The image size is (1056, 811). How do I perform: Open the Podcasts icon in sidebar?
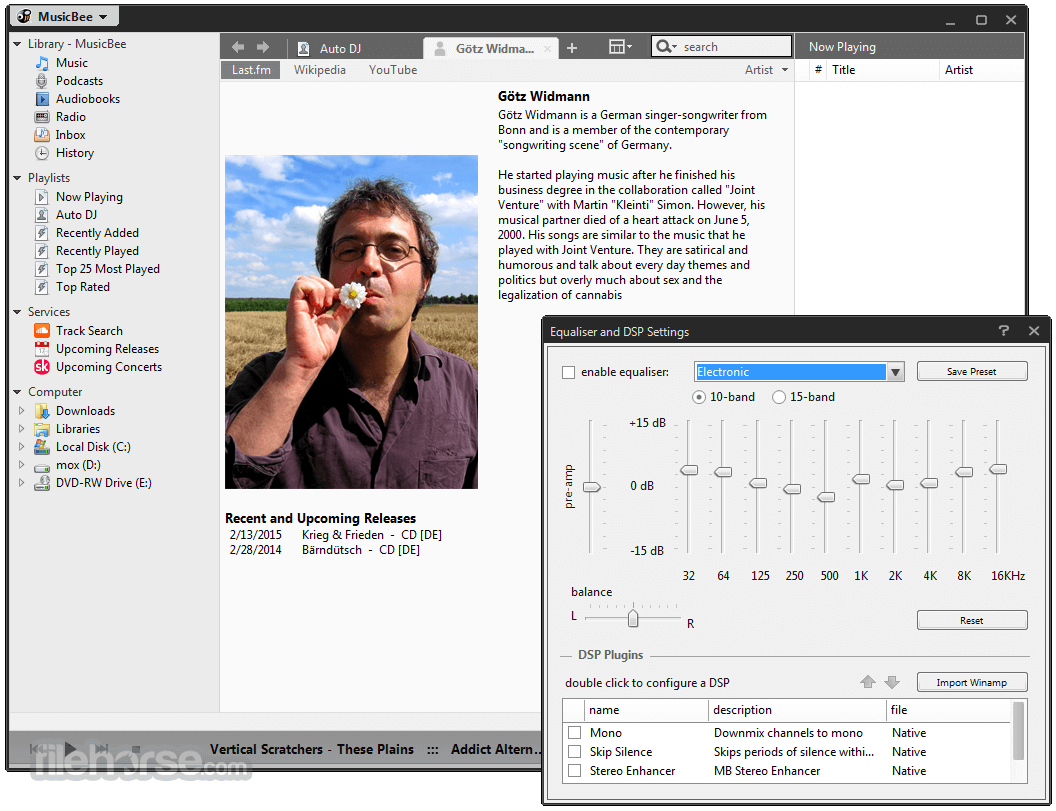tap(42, 81)
